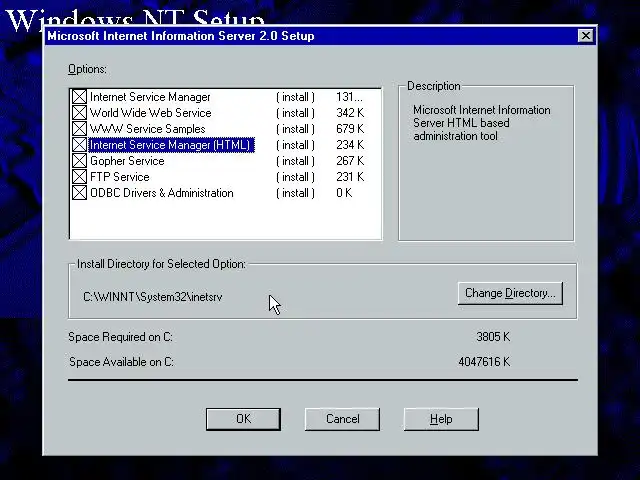Uncheck the Internet Service Manager checkbox

point(79,97)
